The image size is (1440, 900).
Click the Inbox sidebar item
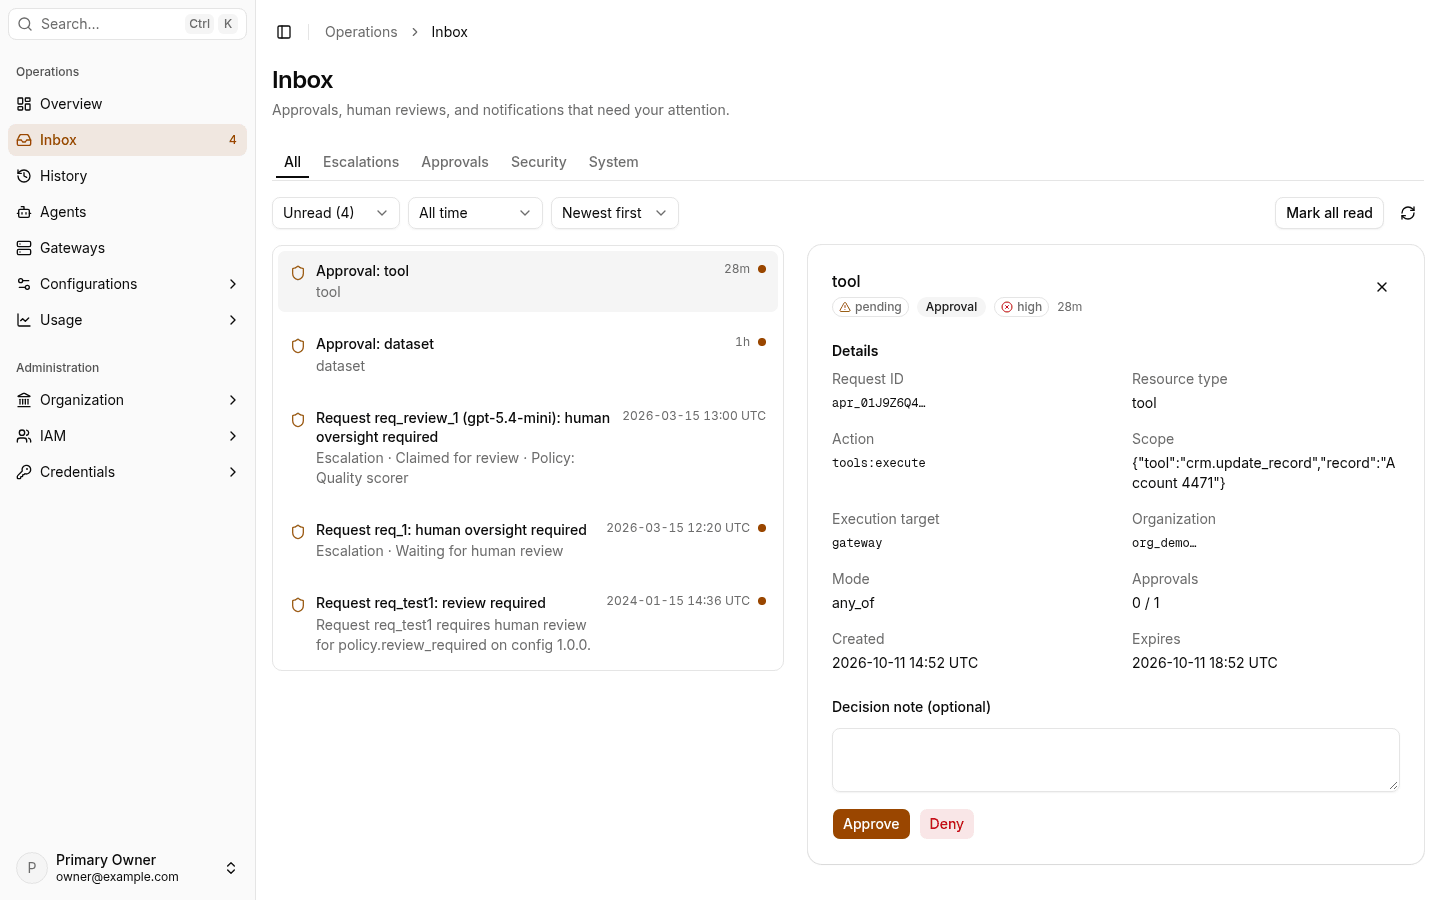(127, 140)
